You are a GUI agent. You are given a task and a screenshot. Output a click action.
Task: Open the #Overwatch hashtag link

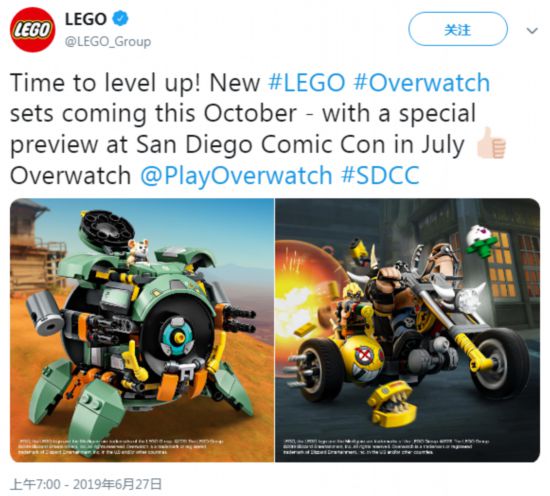[422, 83]
